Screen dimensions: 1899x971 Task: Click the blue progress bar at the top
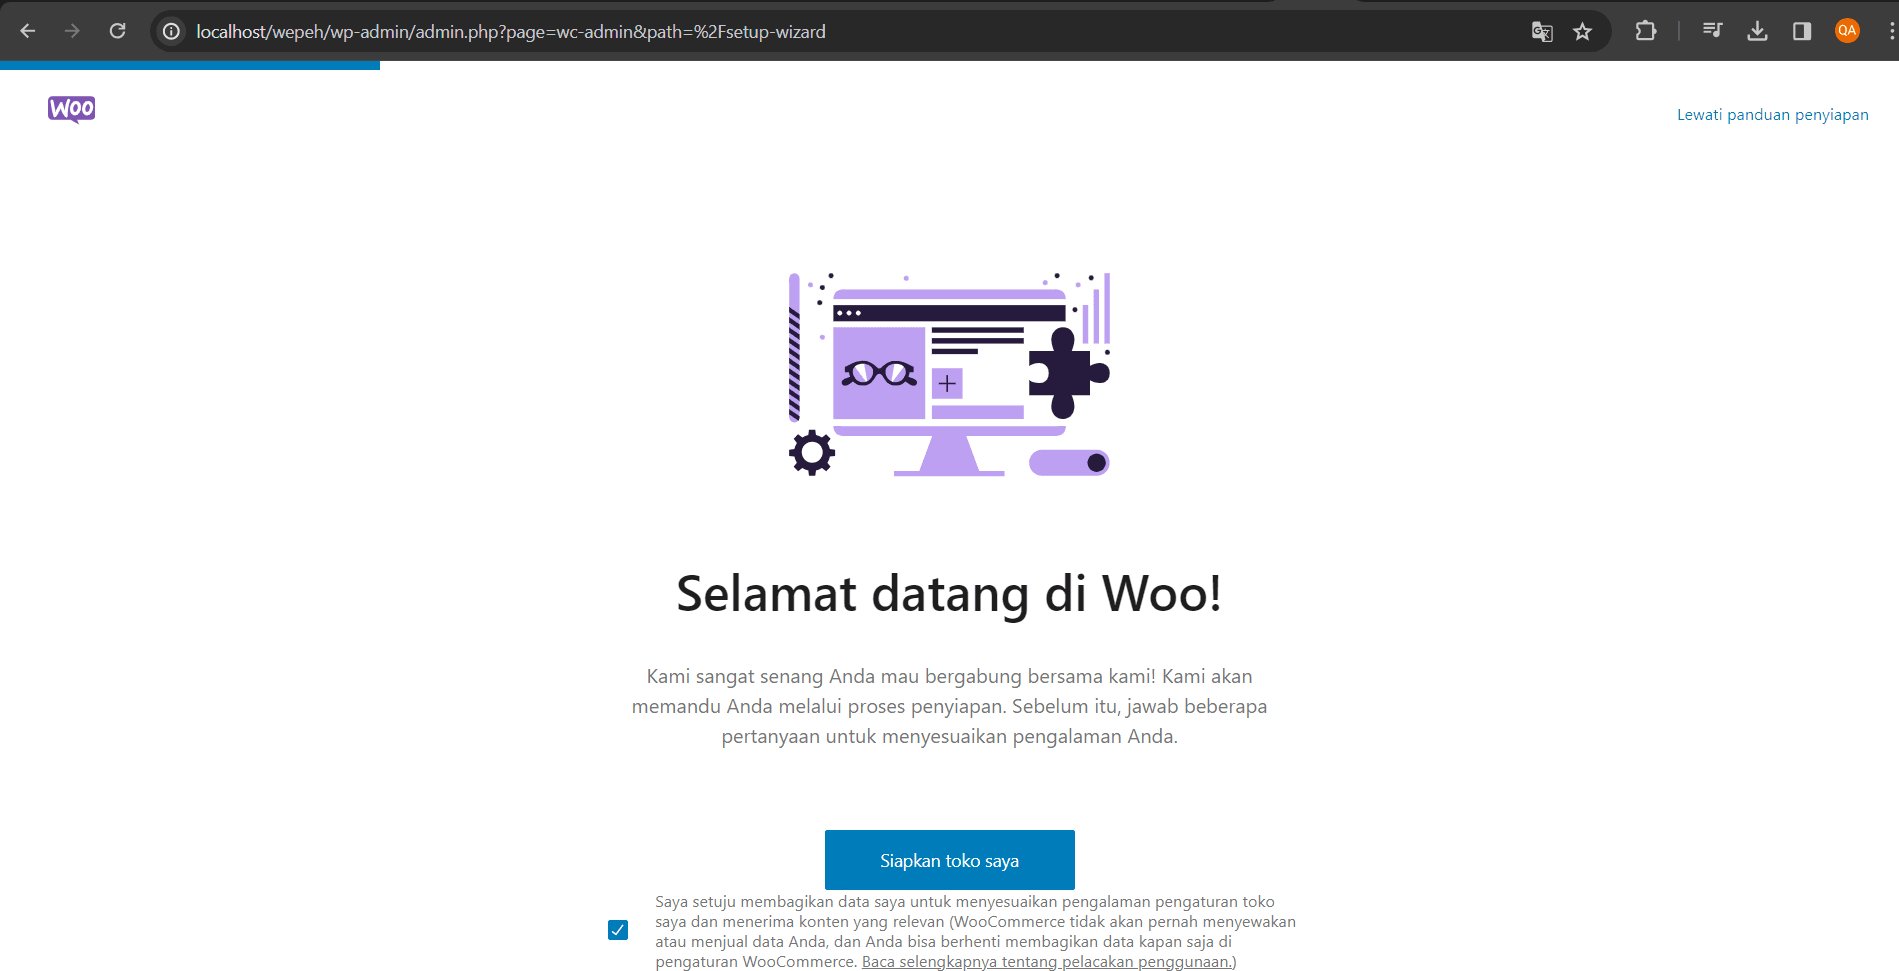tap(190, 65)
